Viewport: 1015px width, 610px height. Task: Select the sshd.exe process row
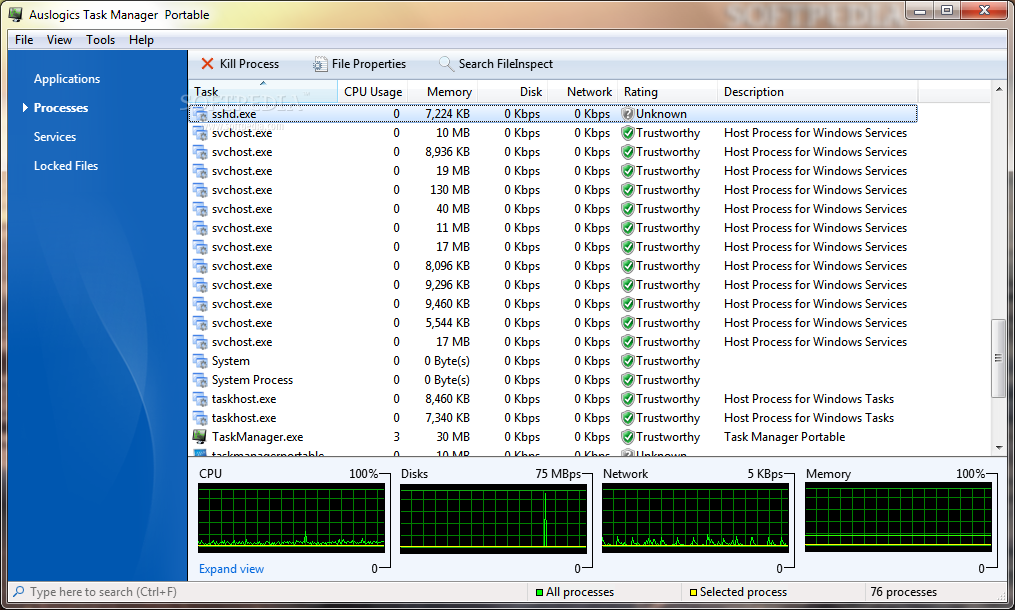coord(553,114)
